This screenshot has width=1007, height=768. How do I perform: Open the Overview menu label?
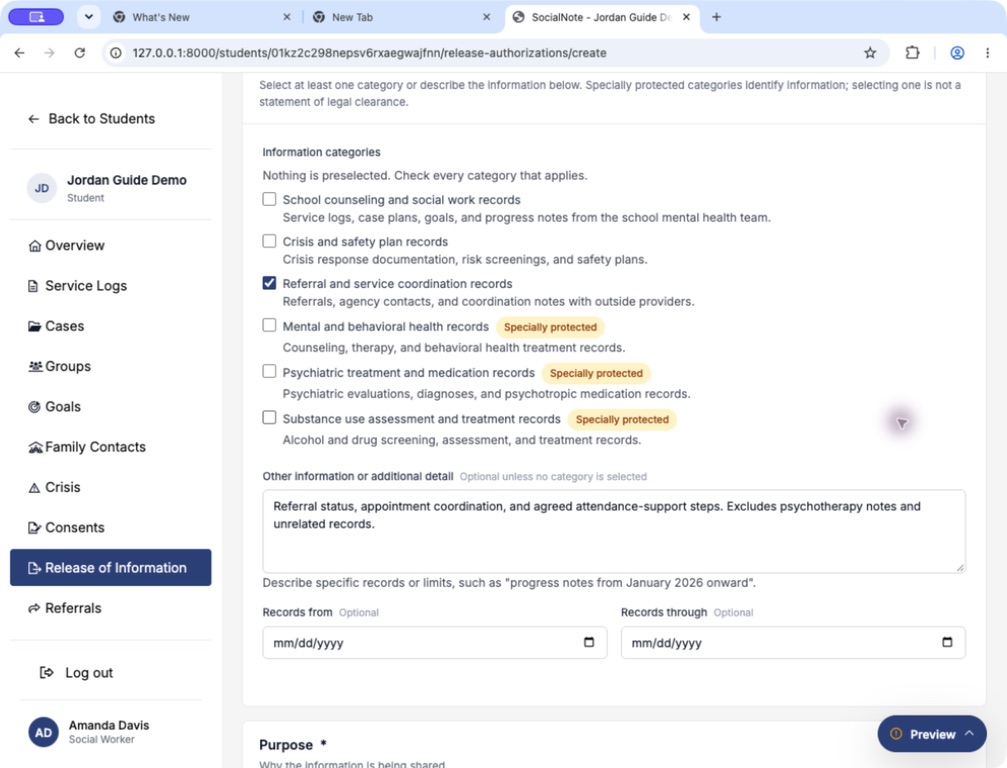[x=74, y=246]
